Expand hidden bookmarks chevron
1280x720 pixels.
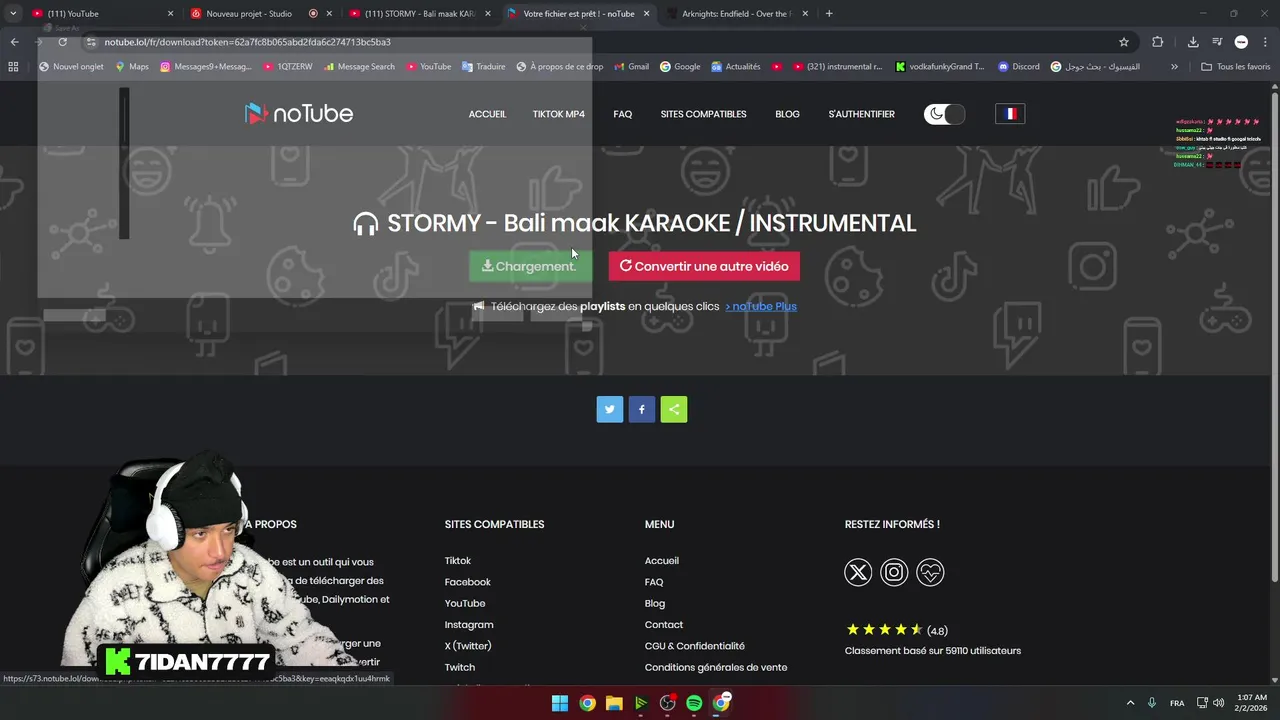coord(1174,67)
